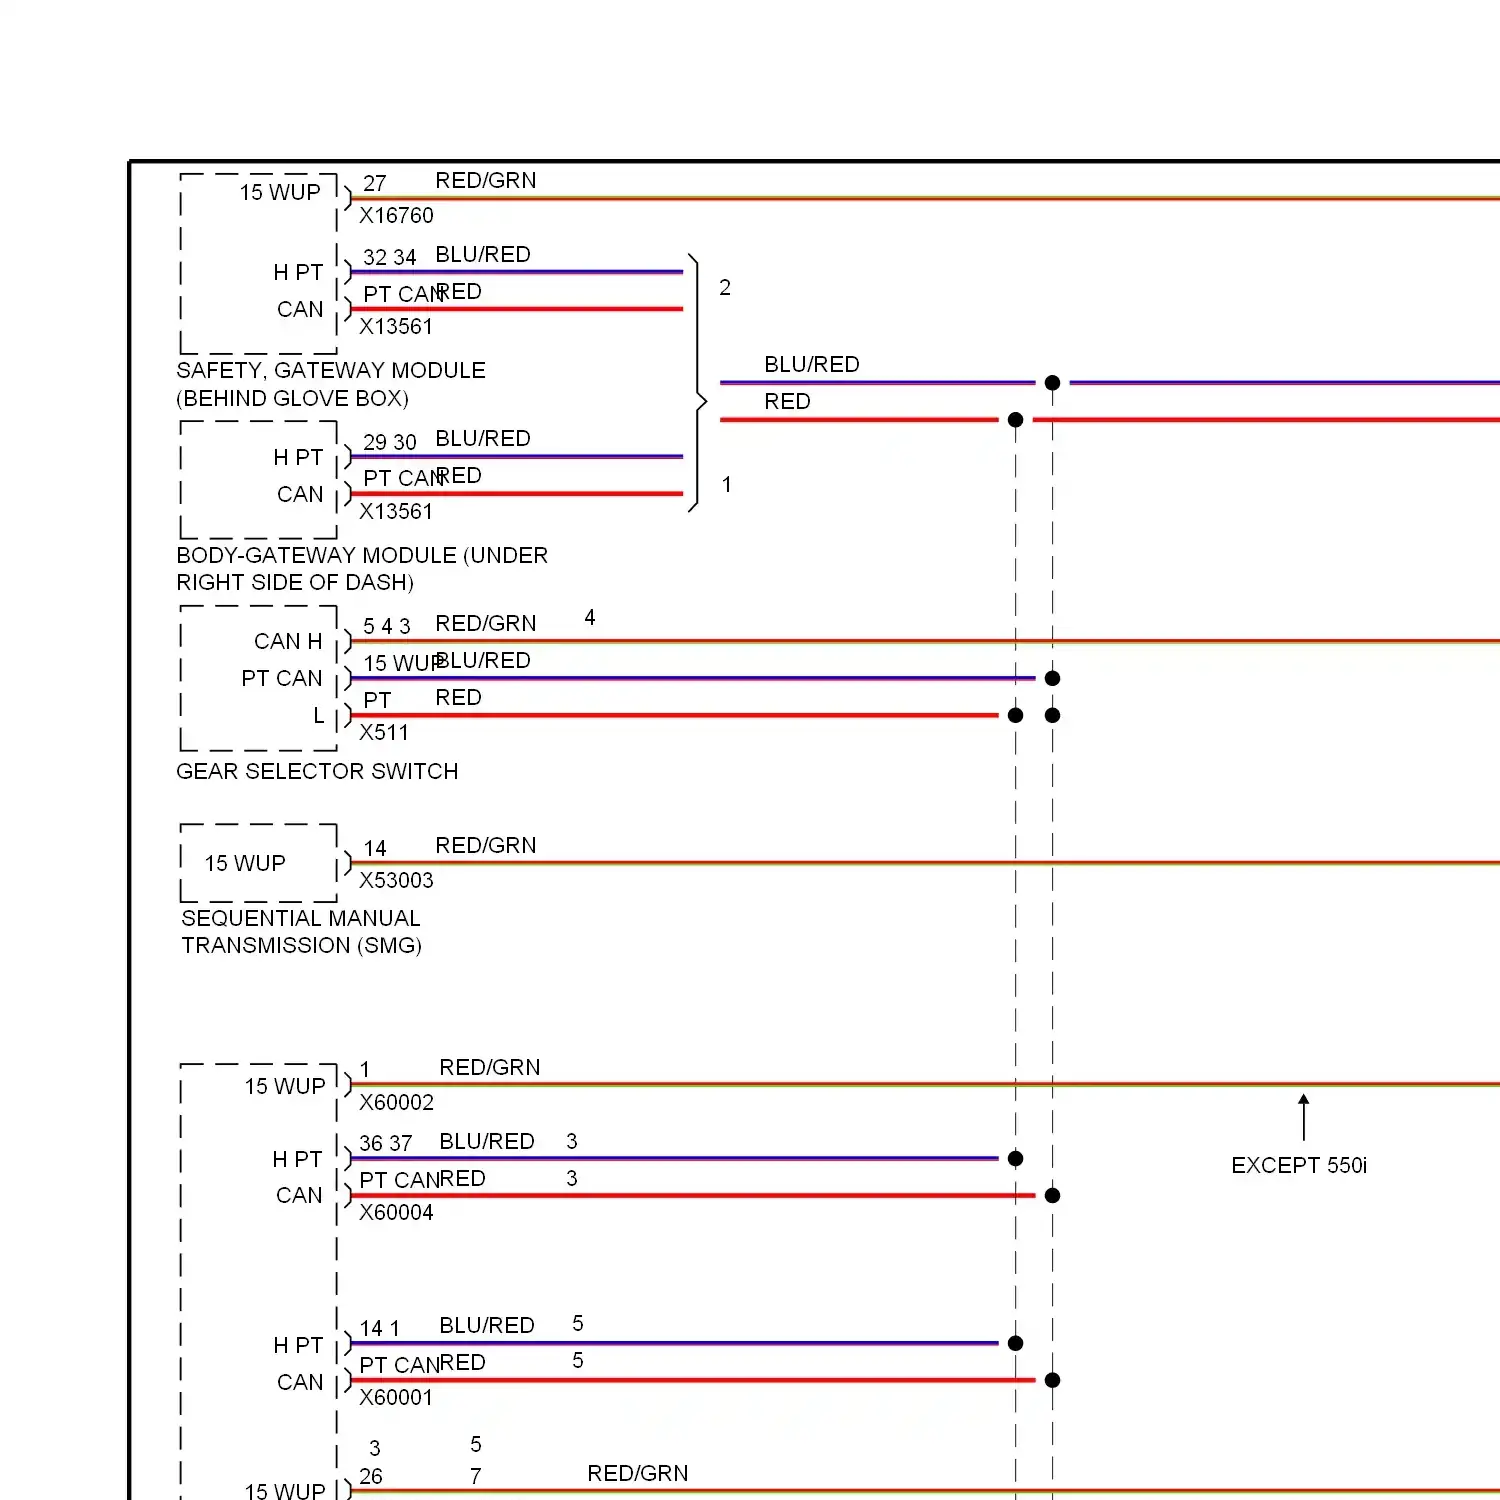The image size is (1500, 1500).
Task: Click the BLU/RED label beside pins 36 37
Action: pos(487,1141)
